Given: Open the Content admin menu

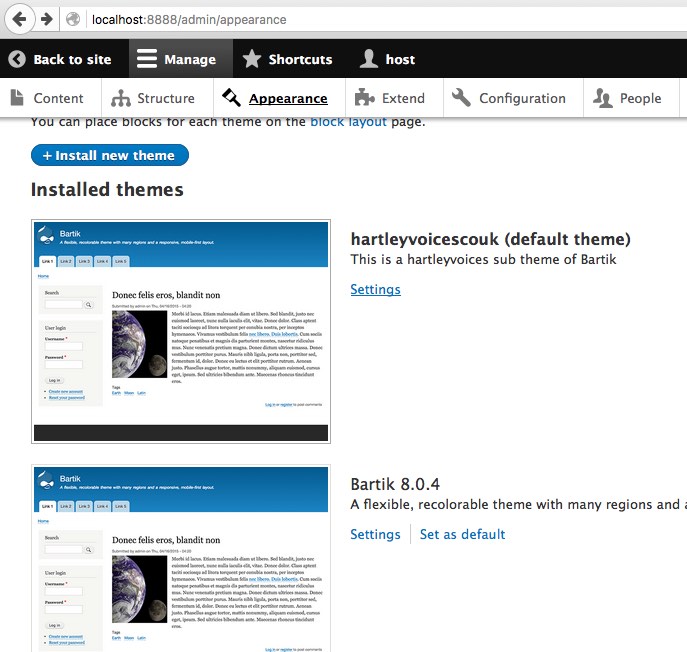Looking at the screenshot, I should point(50,98).
